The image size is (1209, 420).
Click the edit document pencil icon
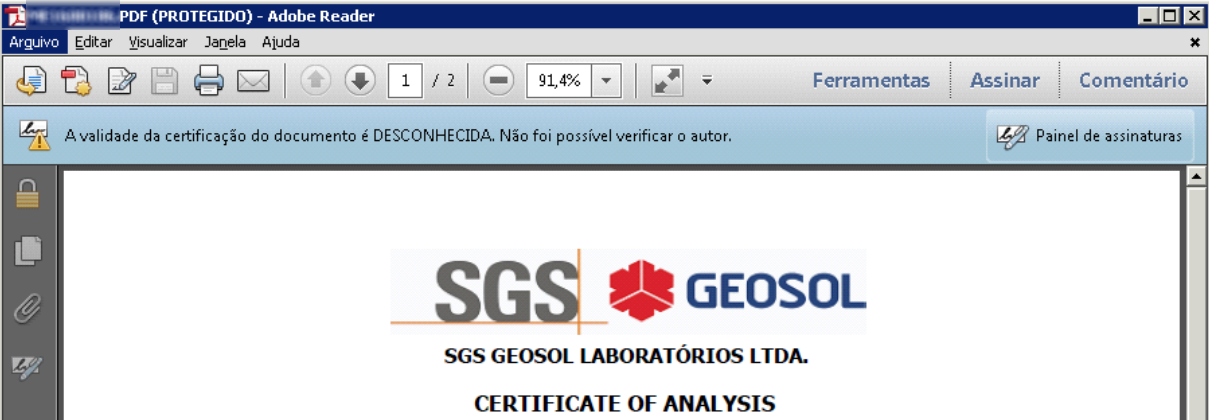(x=121, y=81)
